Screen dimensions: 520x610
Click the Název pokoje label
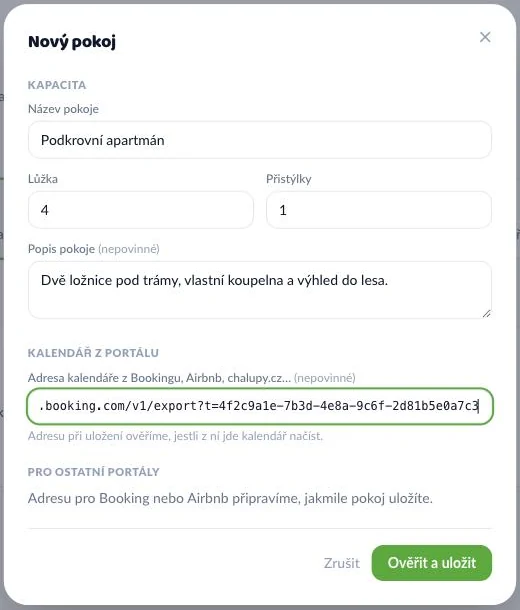tap(63, 109)
